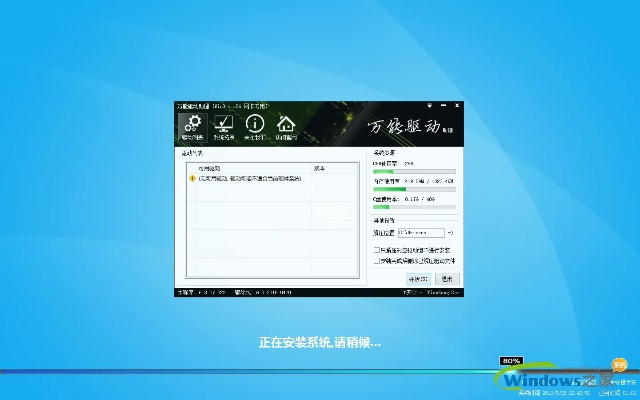Enable the first option checkbox under extract settings
Viewport: 640px width, 400px height.
click(377, 250)
